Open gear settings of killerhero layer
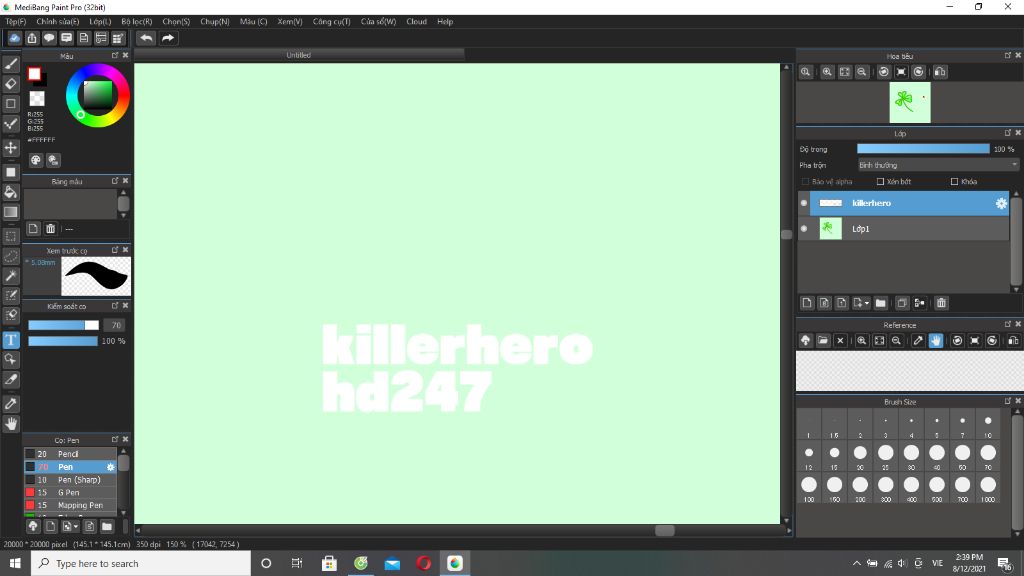 pyautogui.click(x=1001, y=203)
